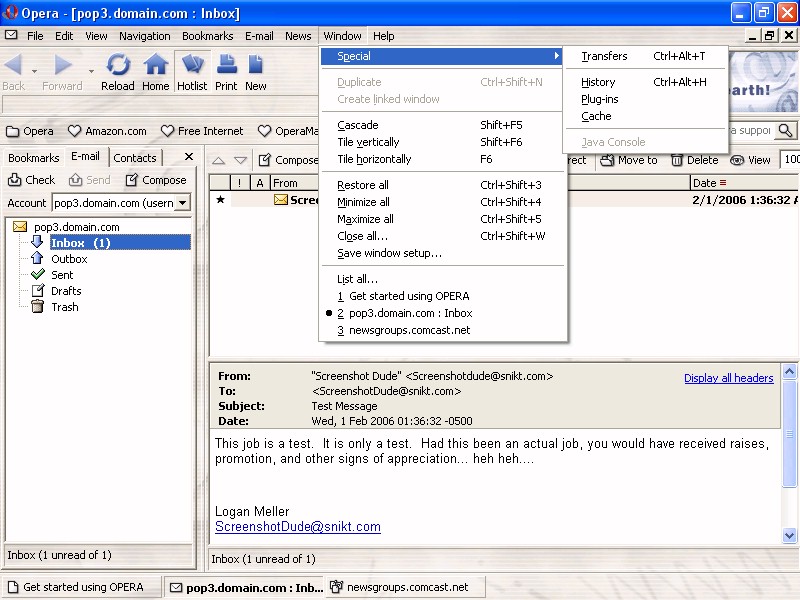Open the Account selection dropdown

(x=182, y=203)
